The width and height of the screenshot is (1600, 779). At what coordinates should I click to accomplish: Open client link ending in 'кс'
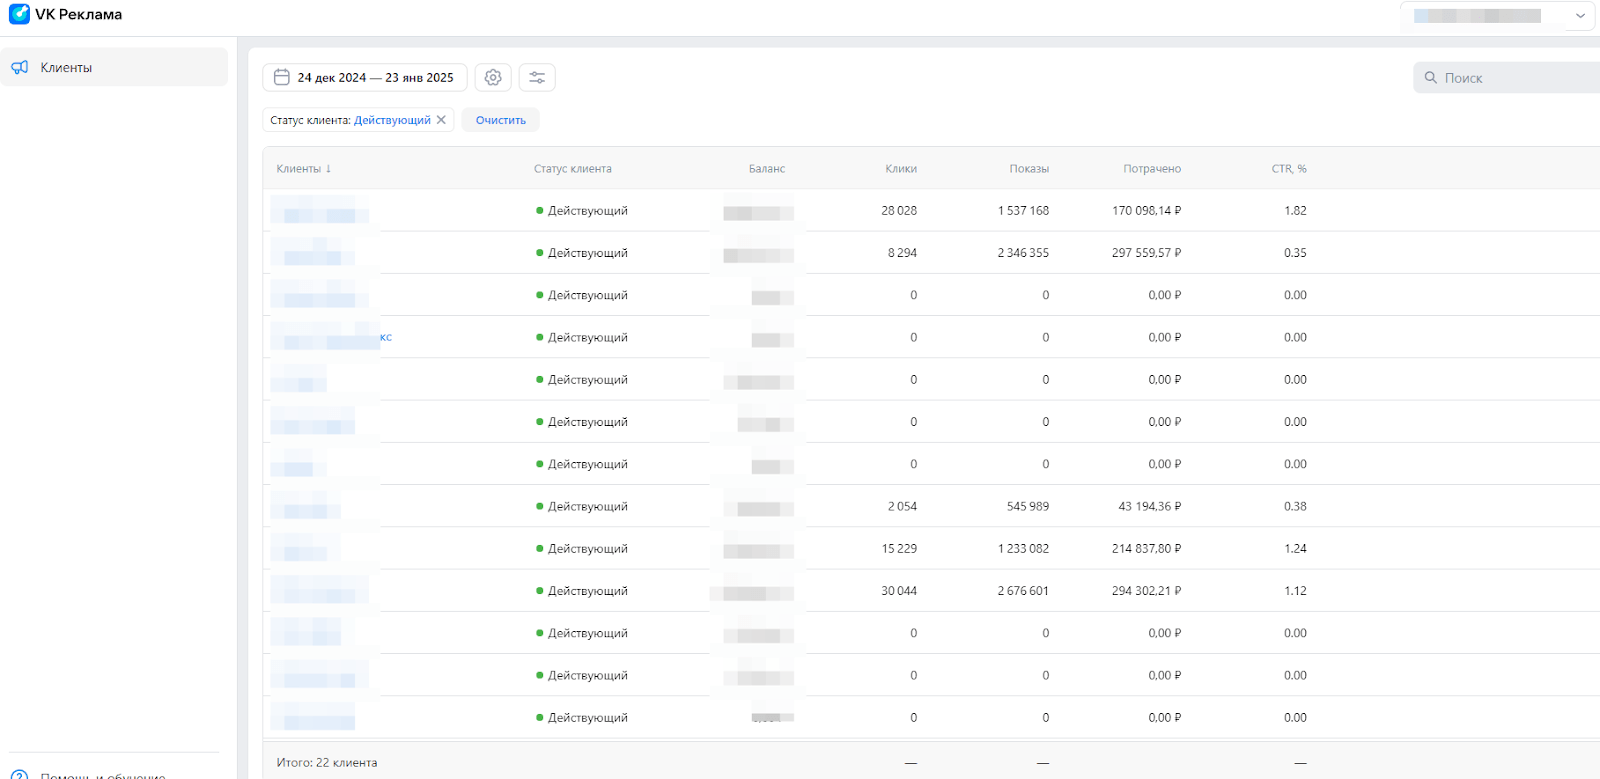click(385, 337)
